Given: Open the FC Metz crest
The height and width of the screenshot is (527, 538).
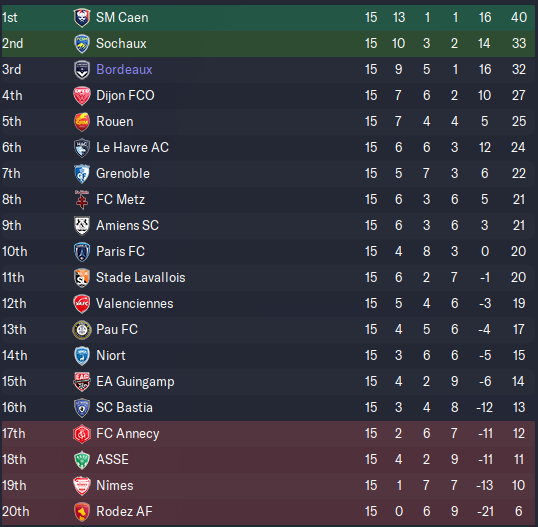Looking at the screenshot, I should coord(82,200).
